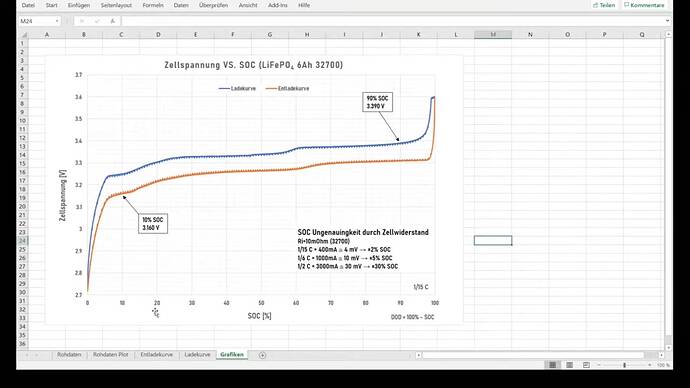Switch to the Rohdaten Plot sheet tab

point(110,355)
